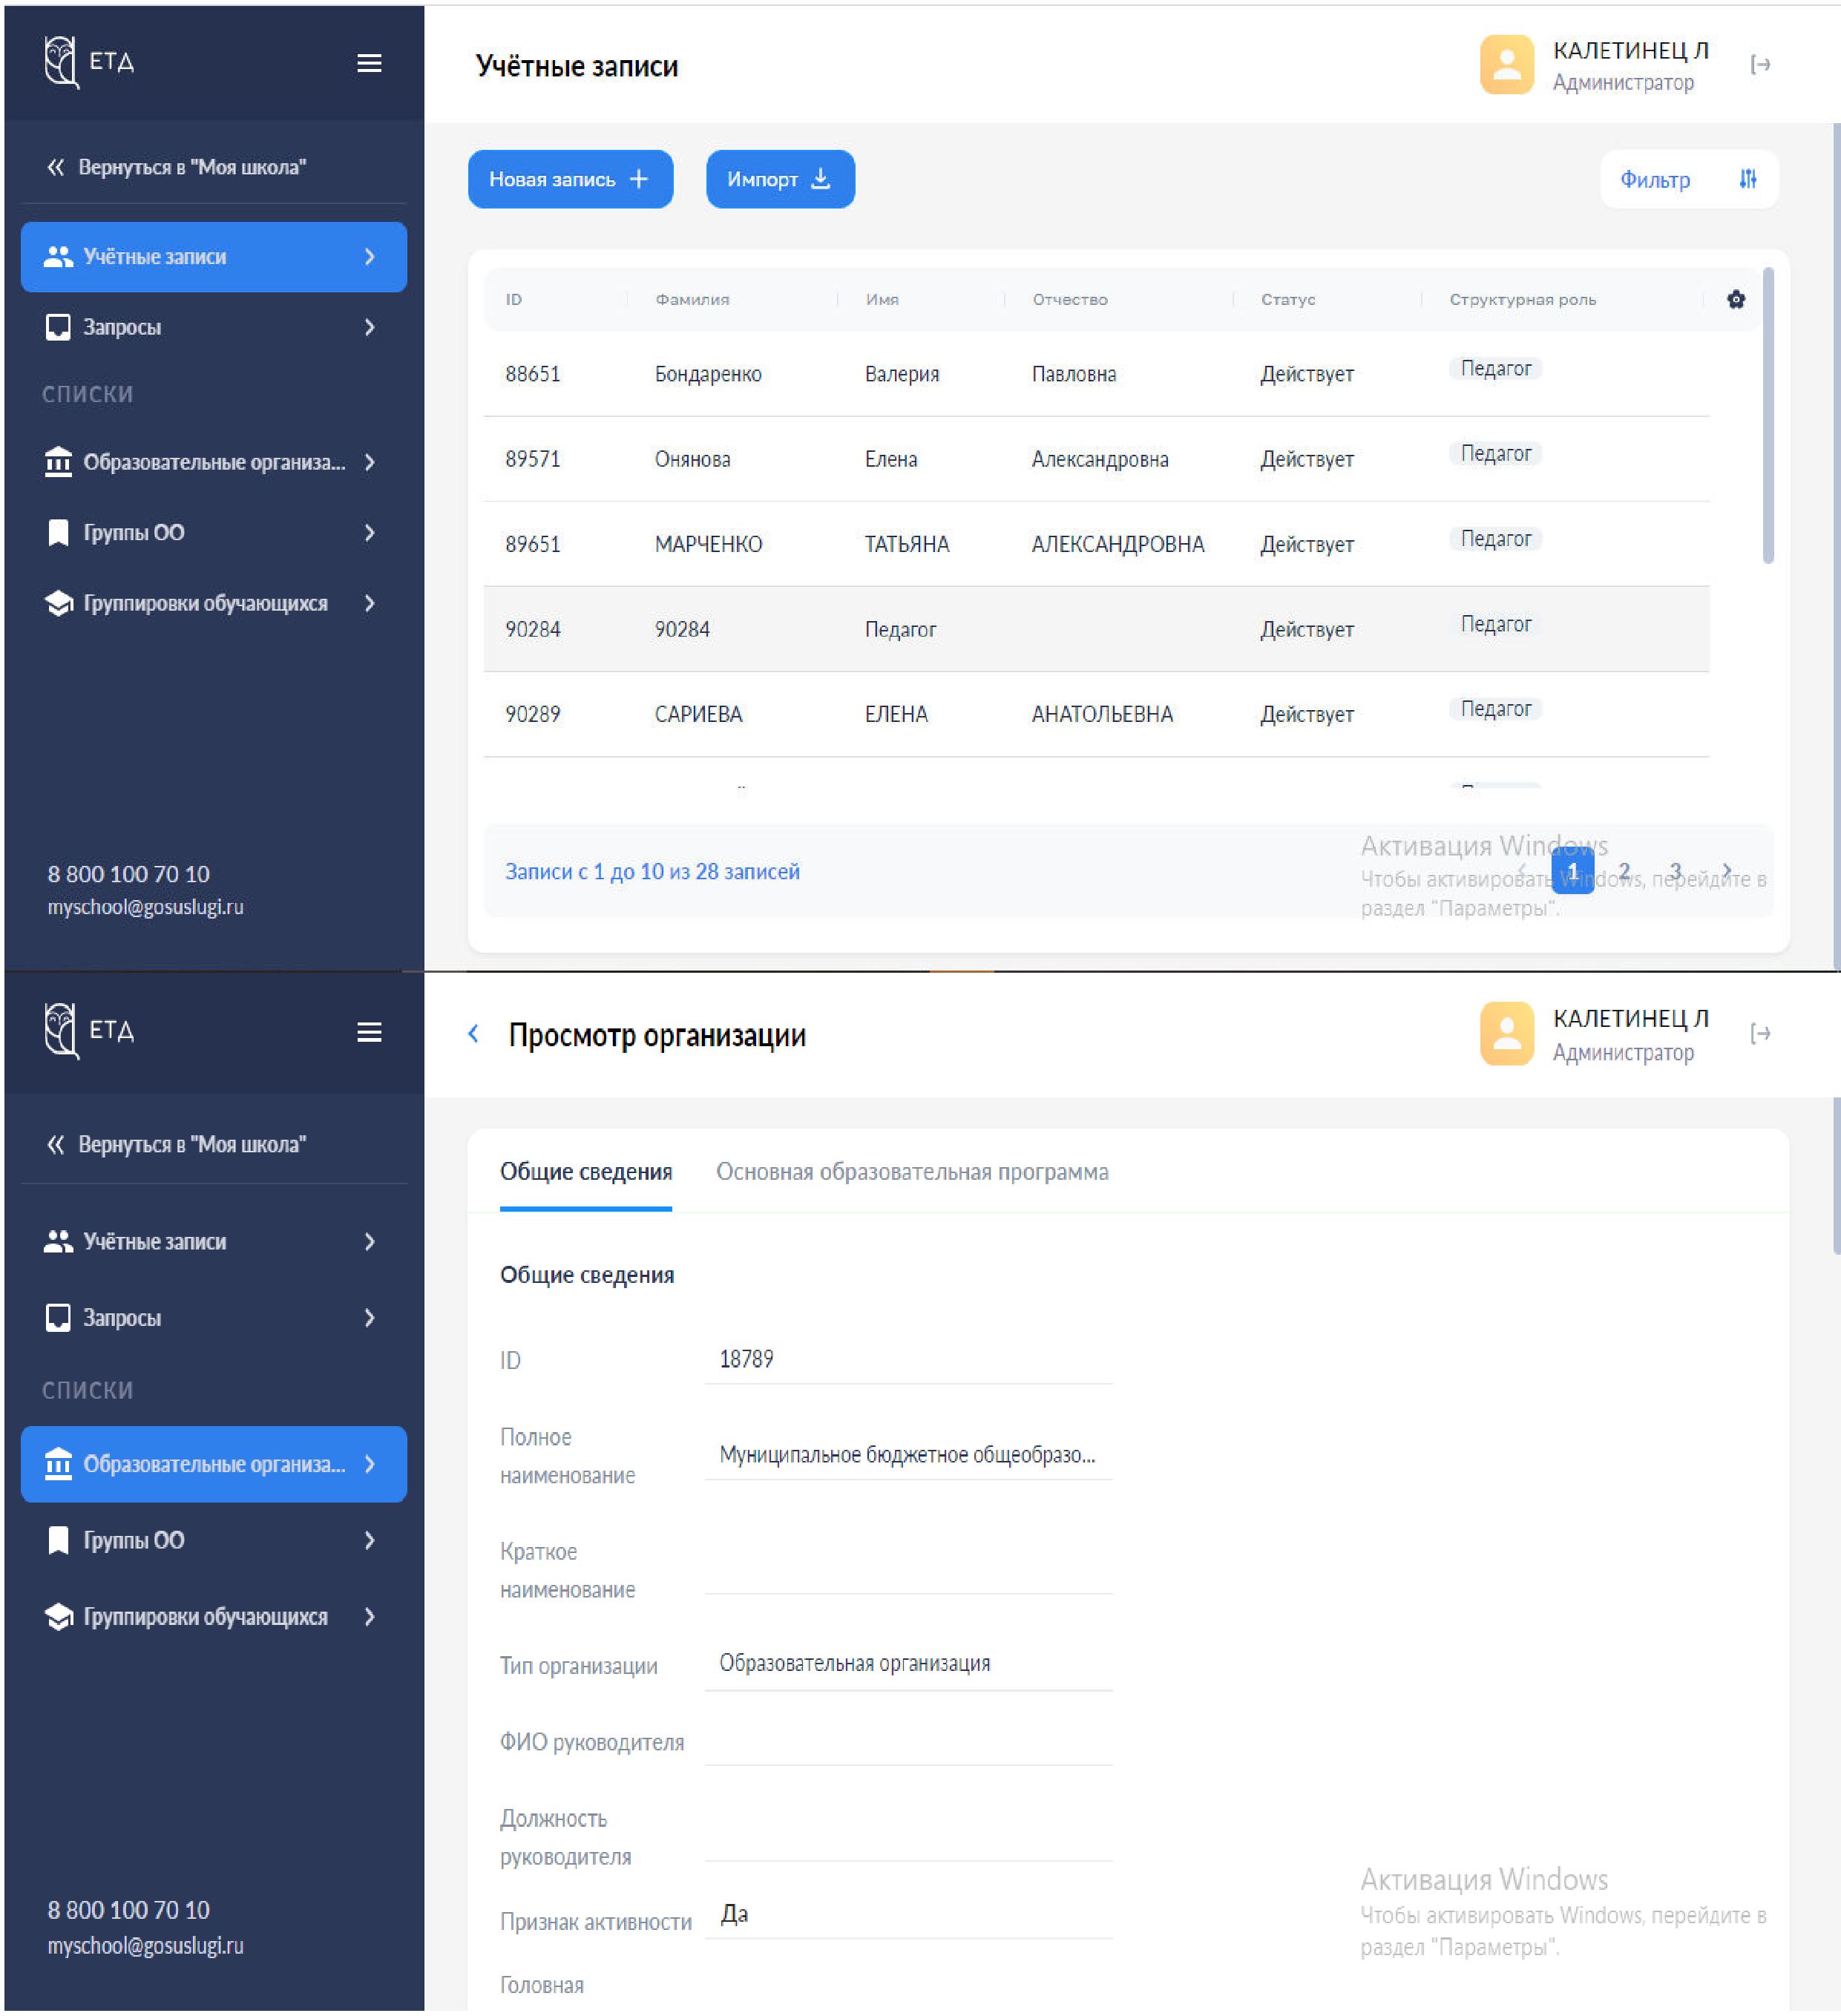This screenshot has width=1841, height=2016.
Task: Go back using arrow beside Просмотр организации
Action: (474, 1033)
